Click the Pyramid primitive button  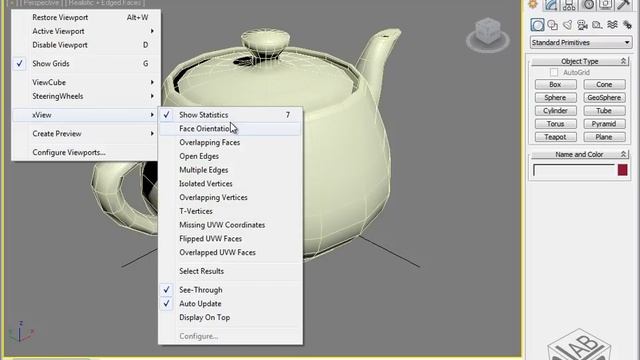coord(604,124)
